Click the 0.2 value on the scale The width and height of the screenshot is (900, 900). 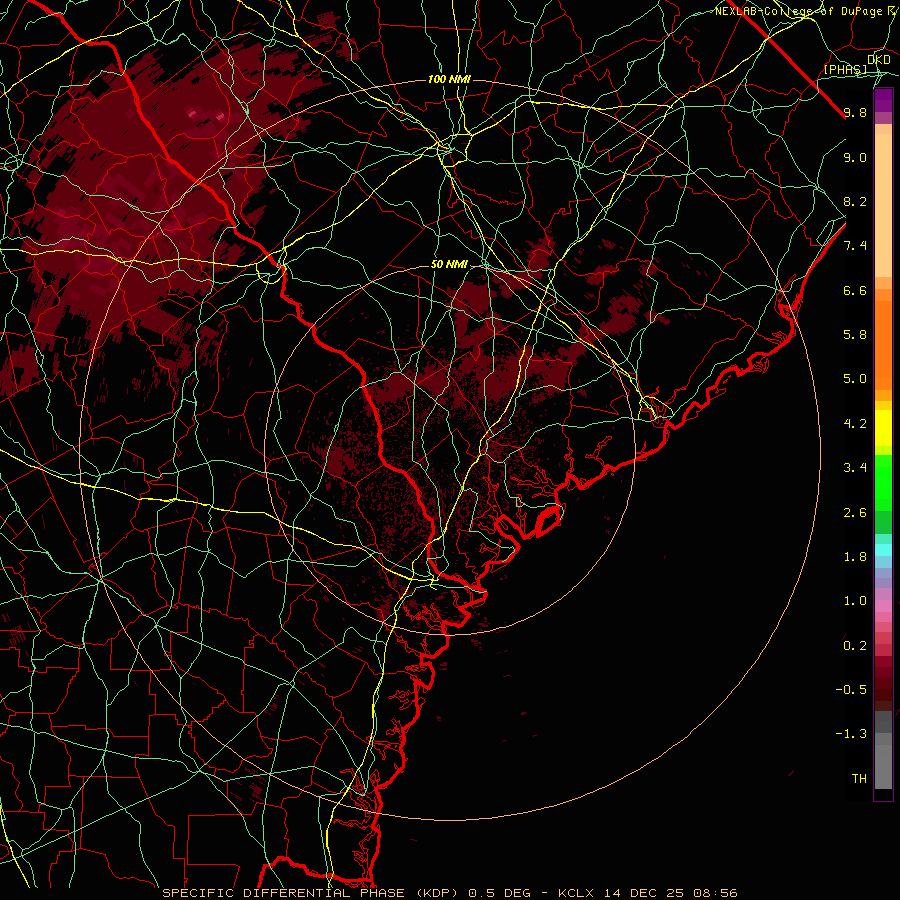tap(855, 646)
